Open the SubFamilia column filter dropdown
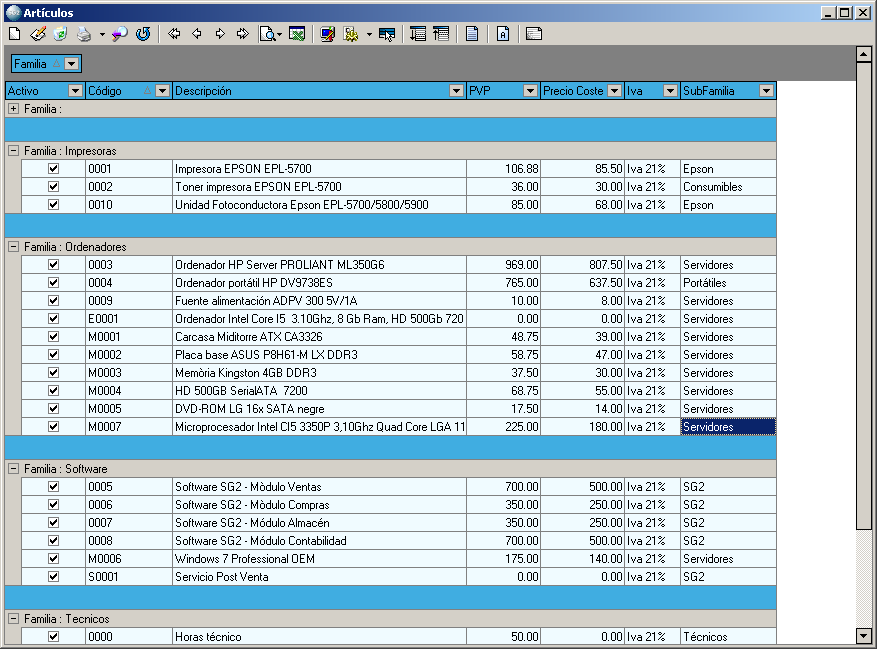This screenshot has width=877, height=649. click(x=766, y=91)
